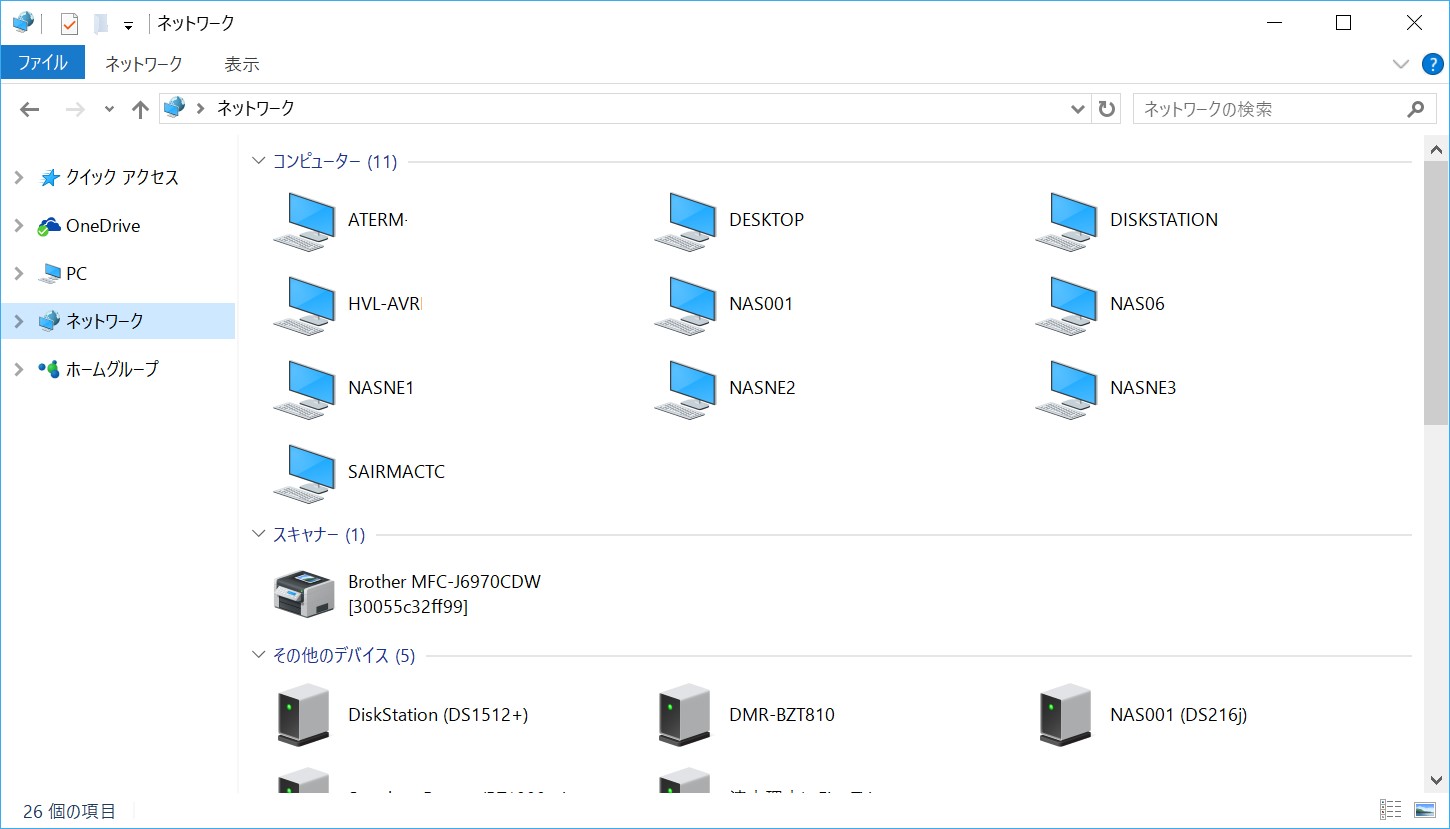Switch to the 表示 ribbon tab
This screenshot has height=829, width=1450.
[x=241, y=63]
